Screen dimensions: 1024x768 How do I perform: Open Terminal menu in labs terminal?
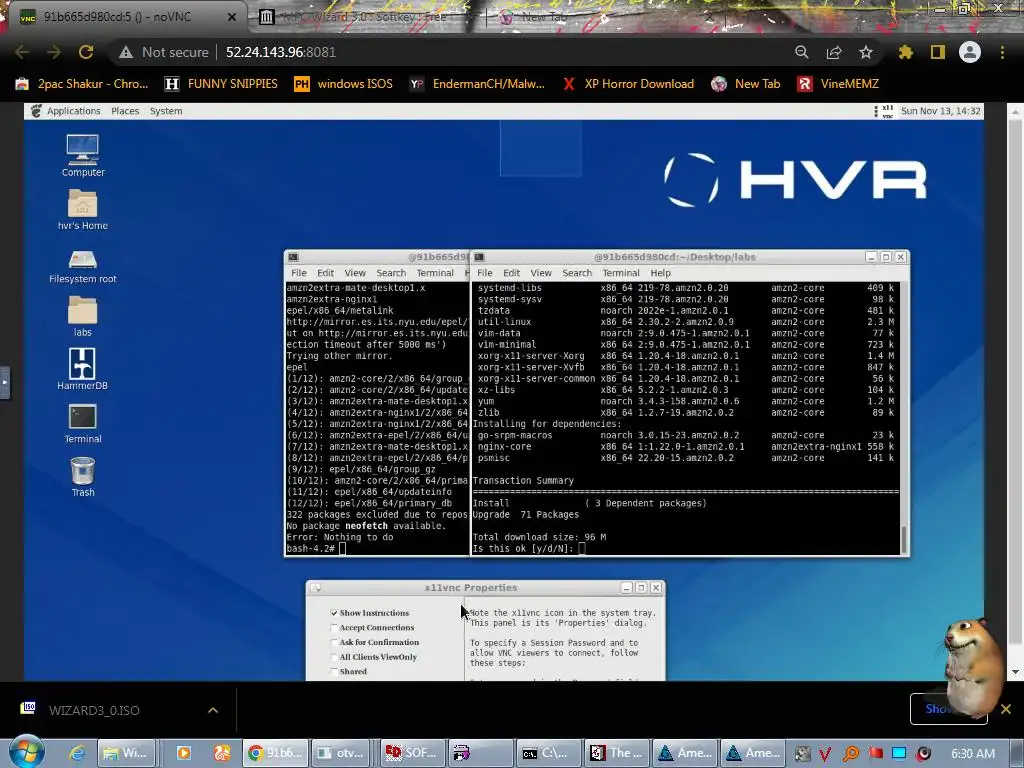pos(621,273)
